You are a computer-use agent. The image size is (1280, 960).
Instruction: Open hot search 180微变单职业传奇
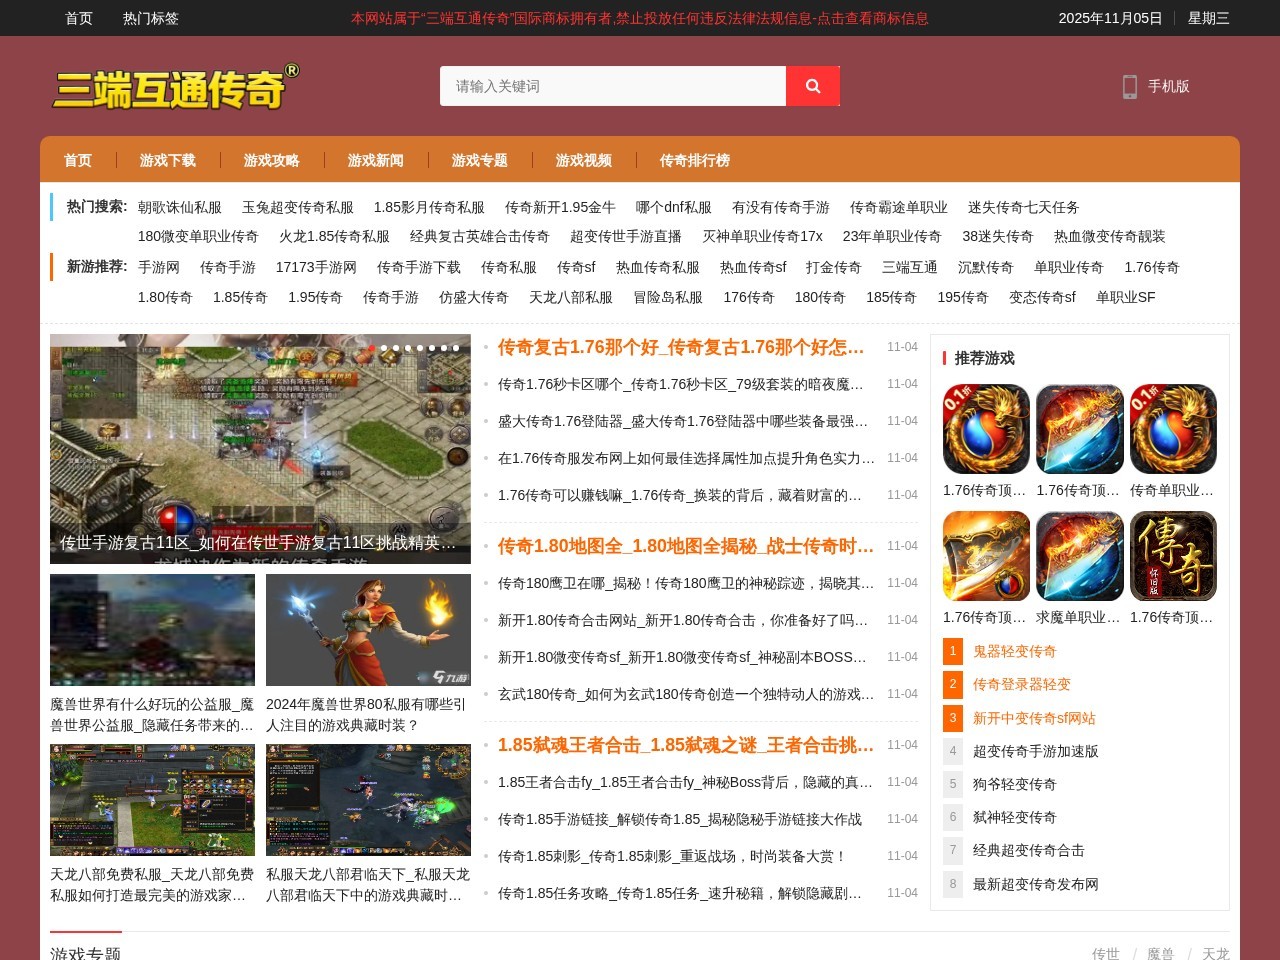pyautogui.click(x=198, y=236)
